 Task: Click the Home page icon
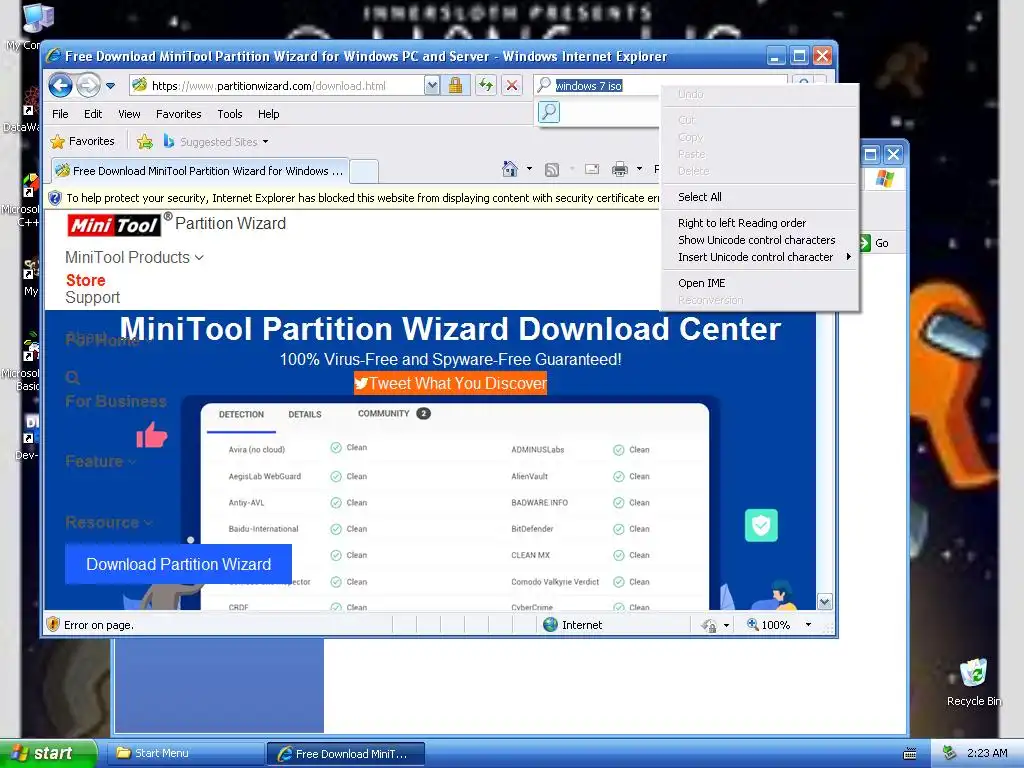click(x=509, y=169)
